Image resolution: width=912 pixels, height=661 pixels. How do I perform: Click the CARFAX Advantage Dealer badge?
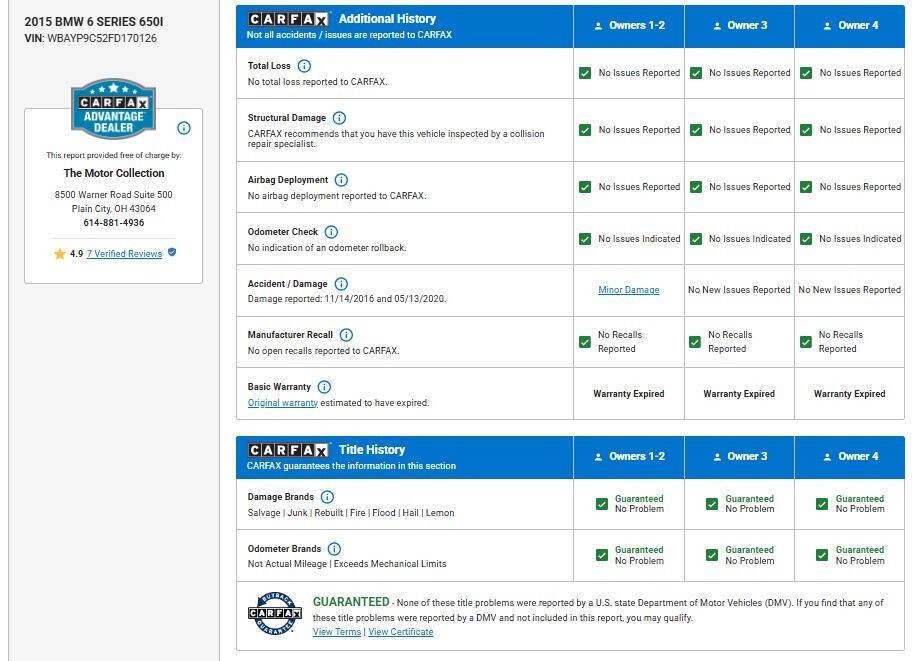coord(113,109)
